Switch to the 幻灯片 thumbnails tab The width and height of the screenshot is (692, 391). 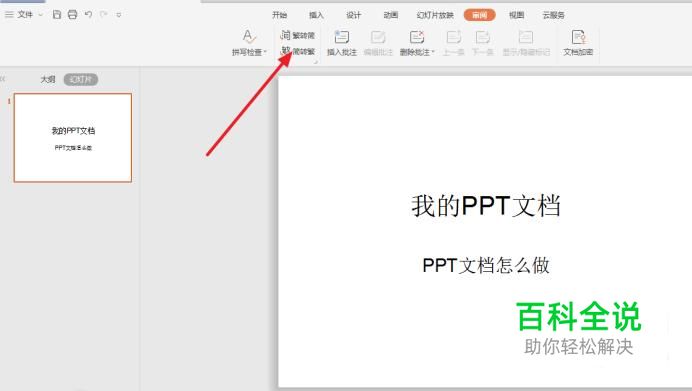coord(81,79)
